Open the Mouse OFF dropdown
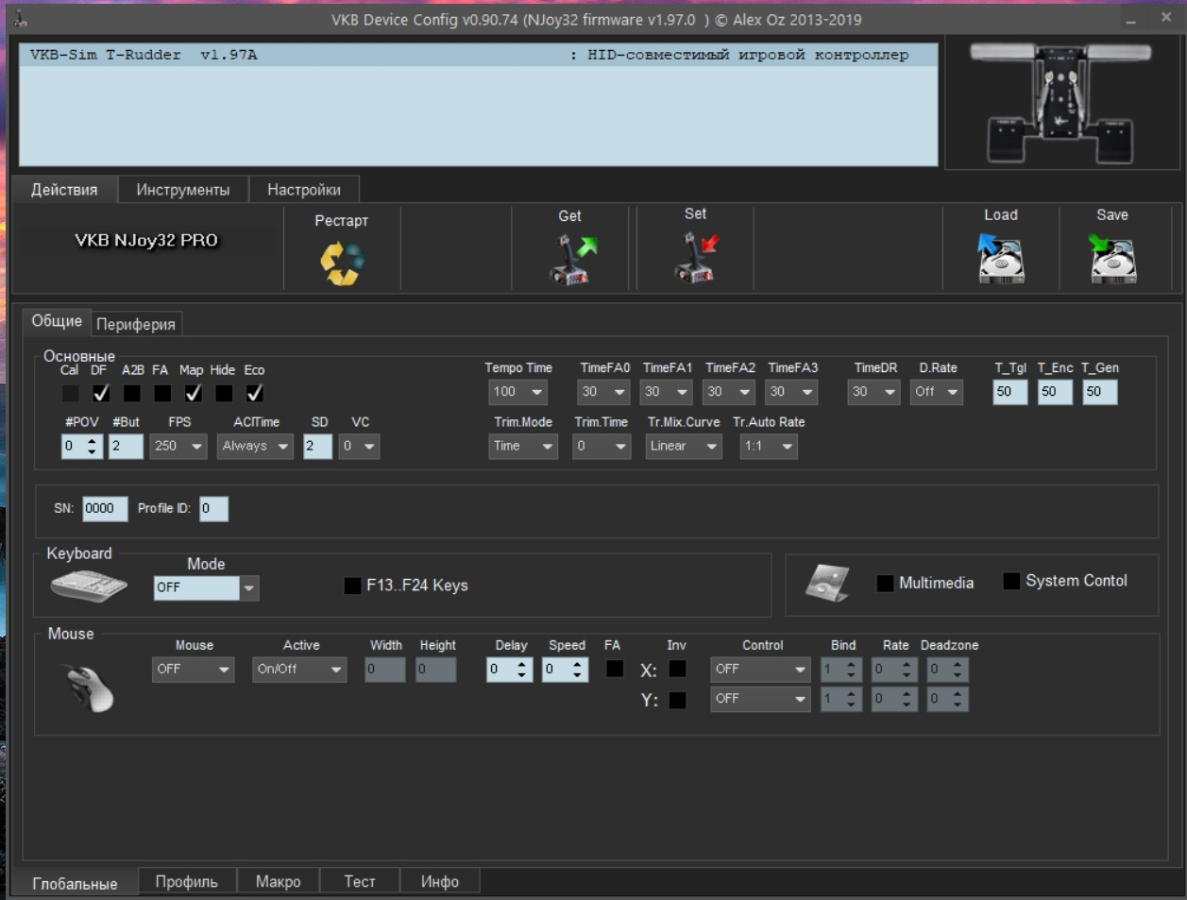 coord(193,669)
